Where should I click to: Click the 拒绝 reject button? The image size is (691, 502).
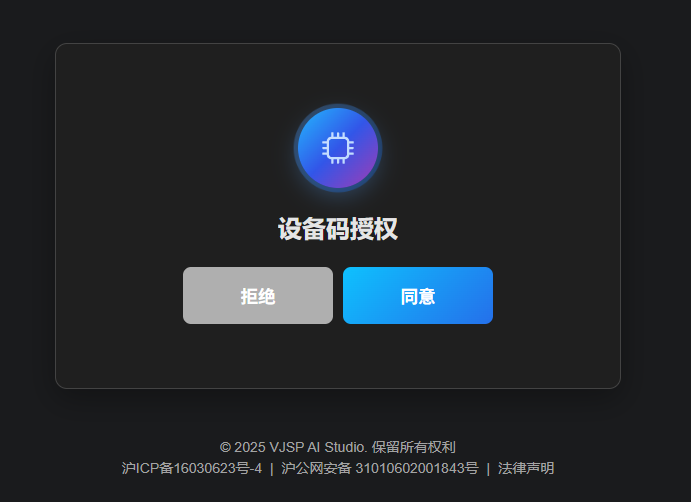(258, 295)
